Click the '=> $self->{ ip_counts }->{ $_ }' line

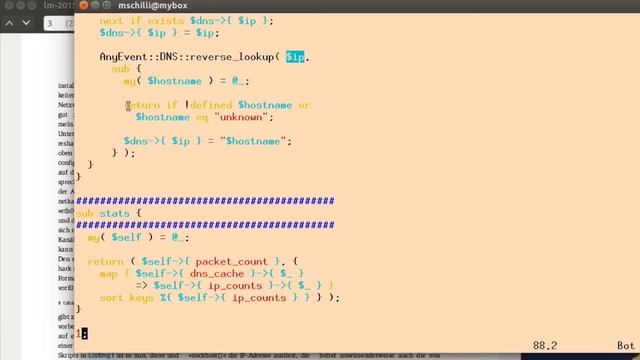coord(235,285)
